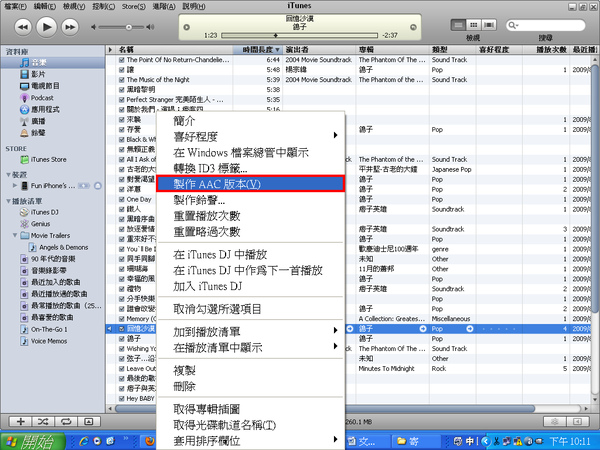Image resolution: width=600 pixels, height=450 pixels.
Task: Uncheck the 鴿子 song checkbox
Action: click(121, 339)
